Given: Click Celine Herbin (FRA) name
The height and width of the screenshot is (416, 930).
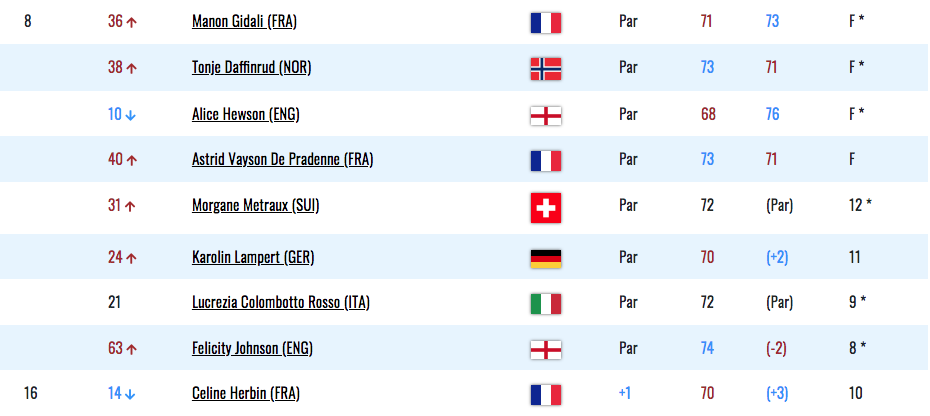Looking at the screenshot, I should coord(246,393).
